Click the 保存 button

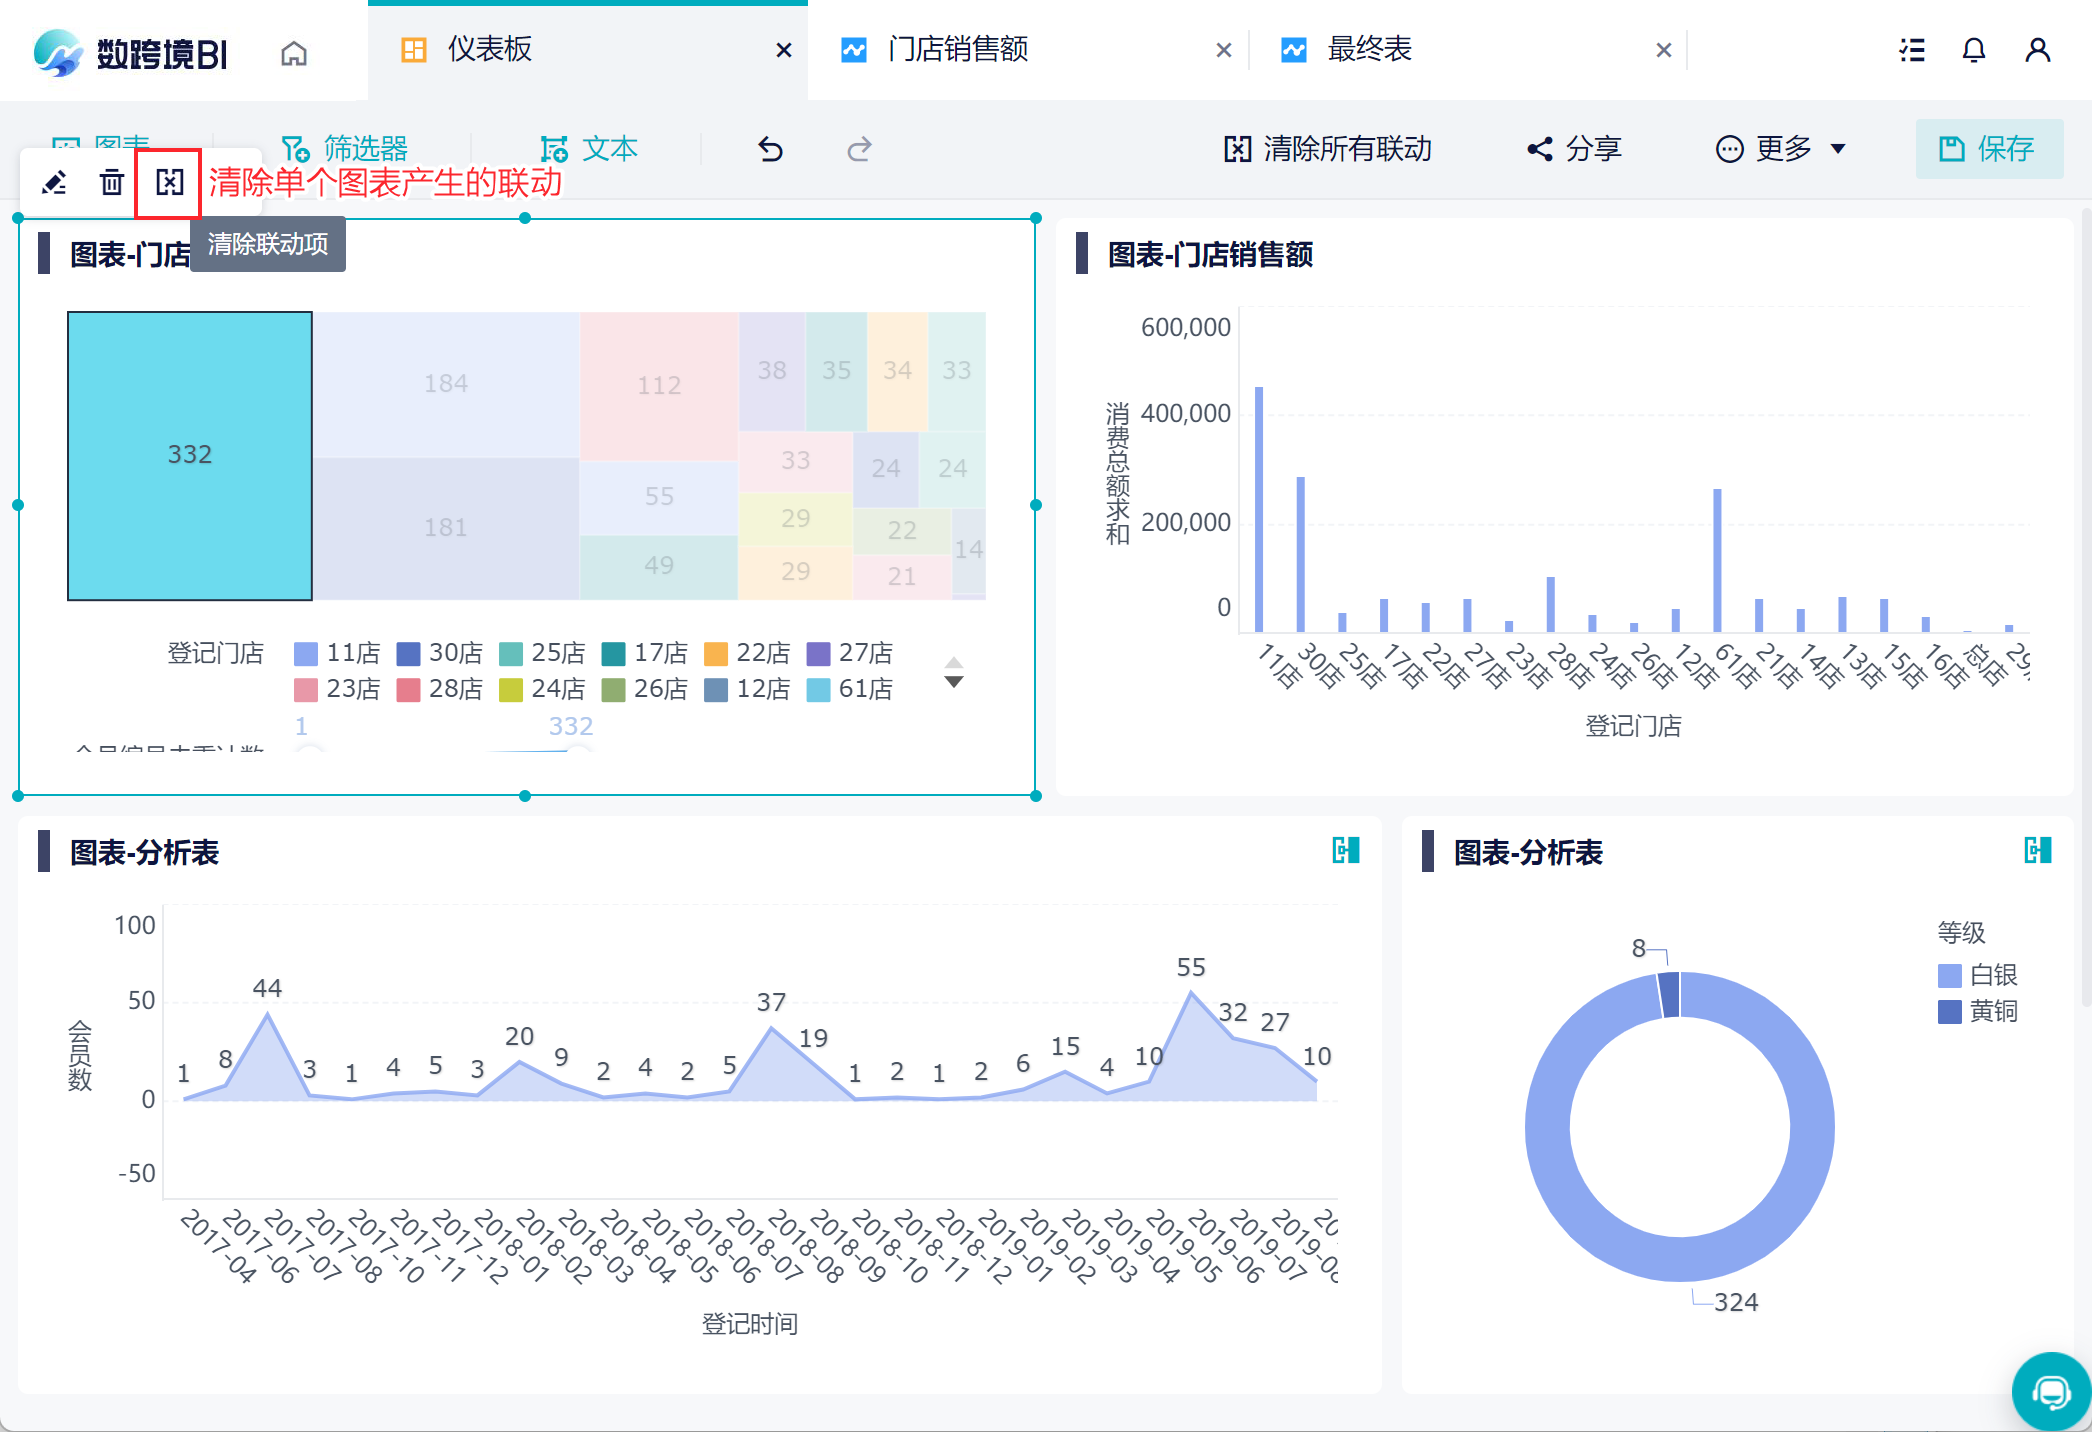[1988, 149]
